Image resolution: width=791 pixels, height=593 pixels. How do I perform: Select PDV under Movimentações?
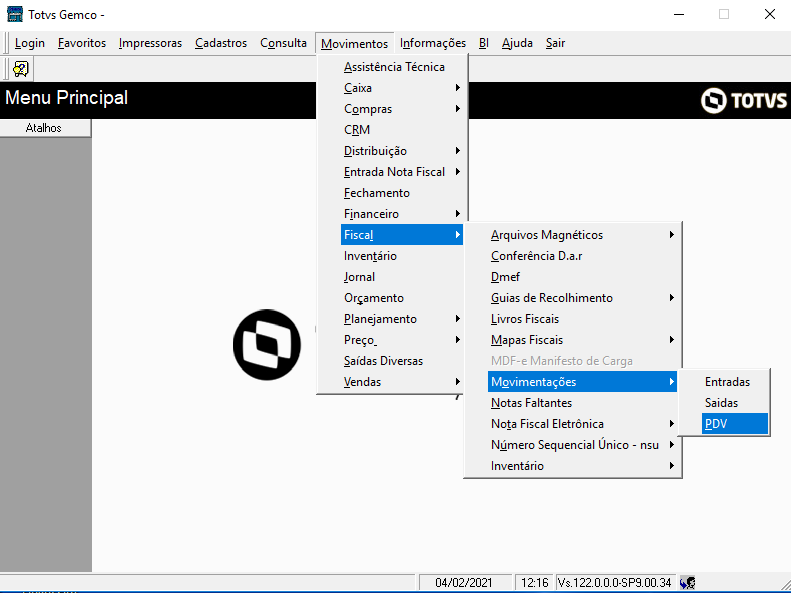[x=735, y=424]
